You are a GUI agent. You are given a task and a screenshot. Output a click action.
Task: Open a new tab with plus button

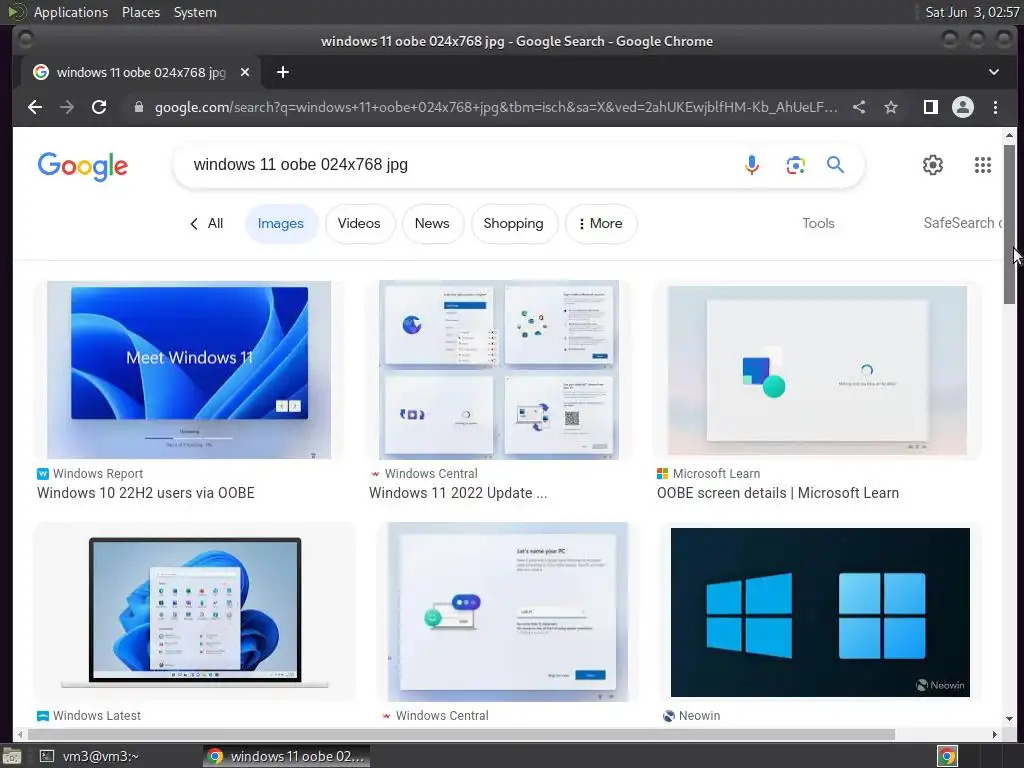[283, 72]
